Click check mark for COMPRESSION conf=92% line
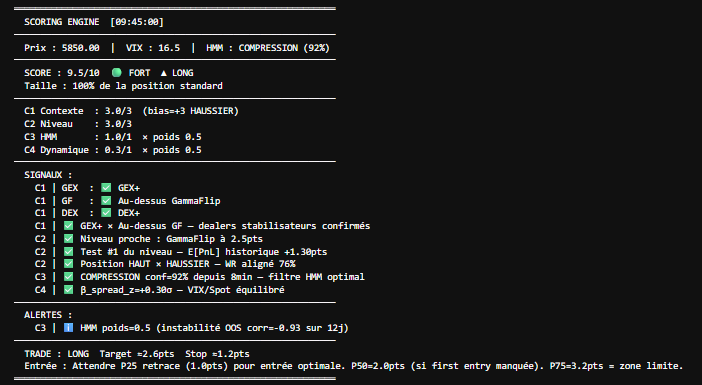The width and height of the screenshot is (702, 385). coord(68,277)
